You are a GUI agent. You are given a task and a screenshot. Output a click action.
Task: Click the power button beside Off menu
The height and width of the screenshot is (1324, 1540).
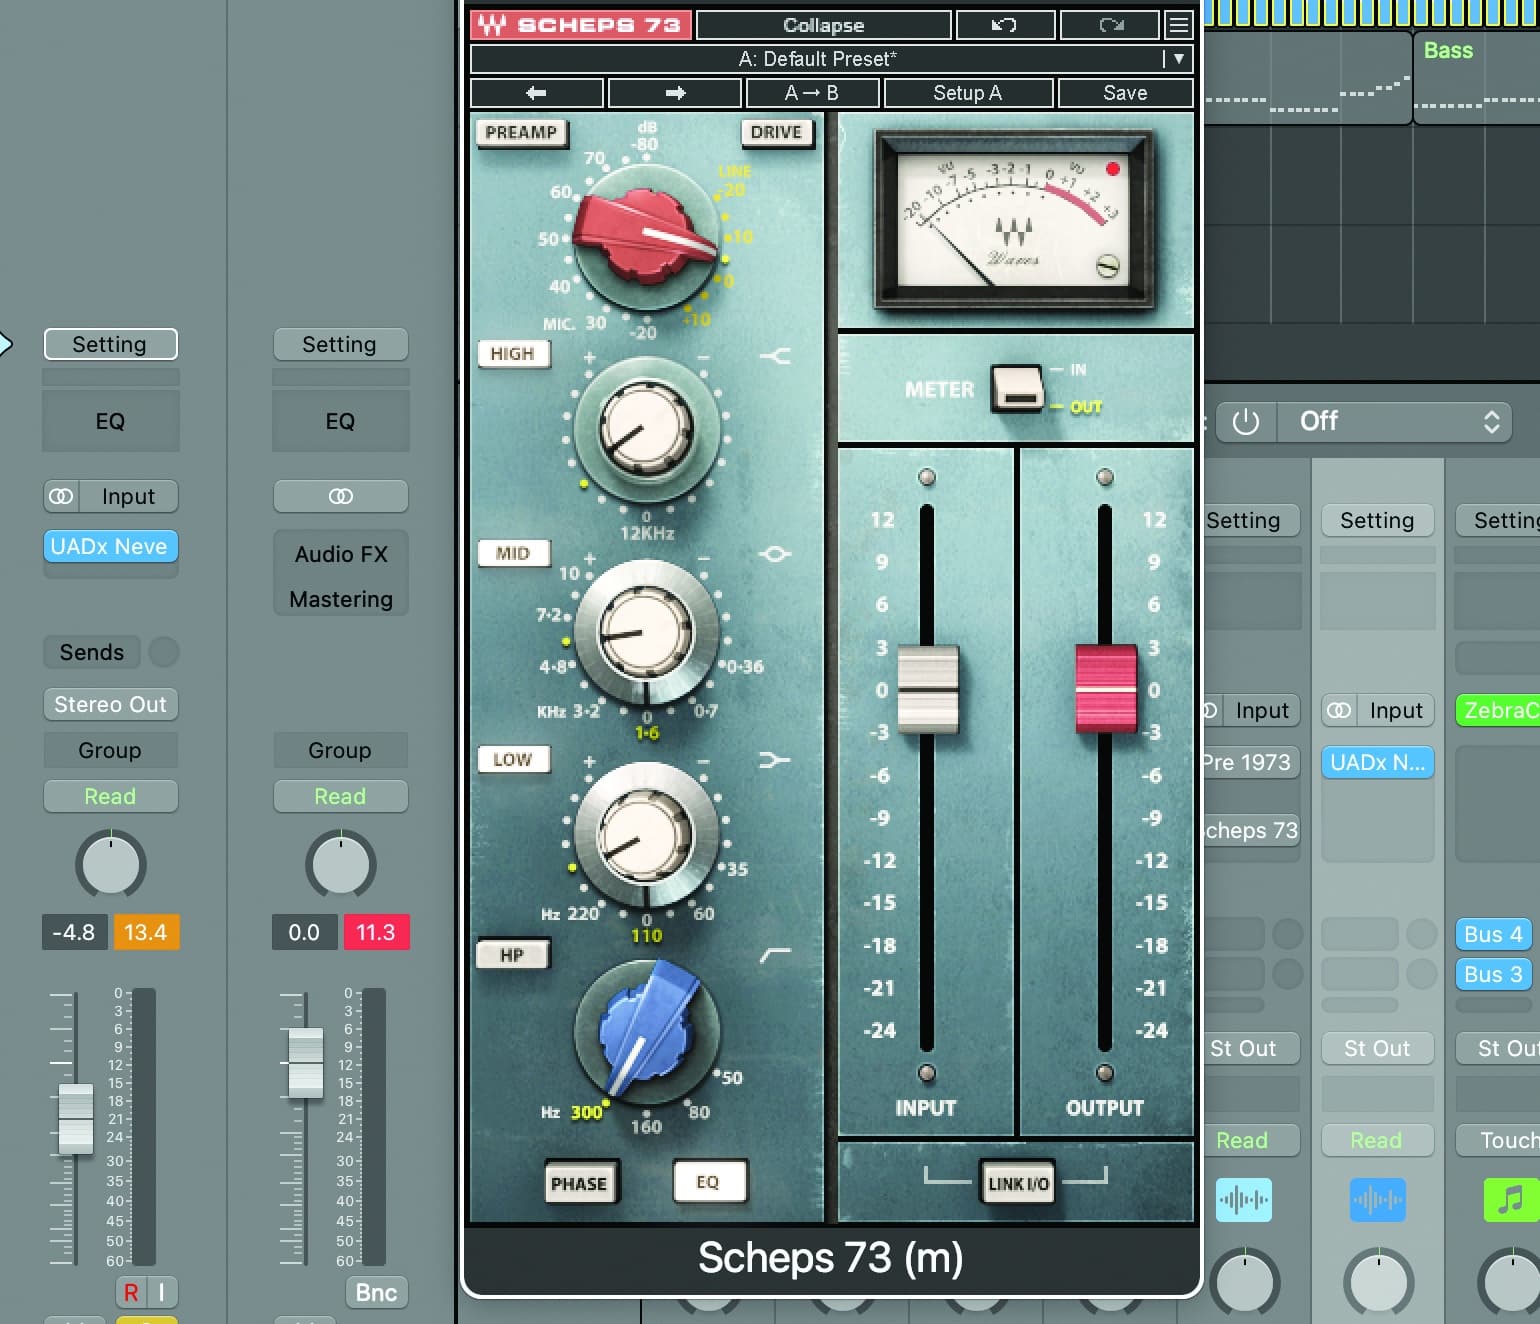click(x=1246, y=422)
